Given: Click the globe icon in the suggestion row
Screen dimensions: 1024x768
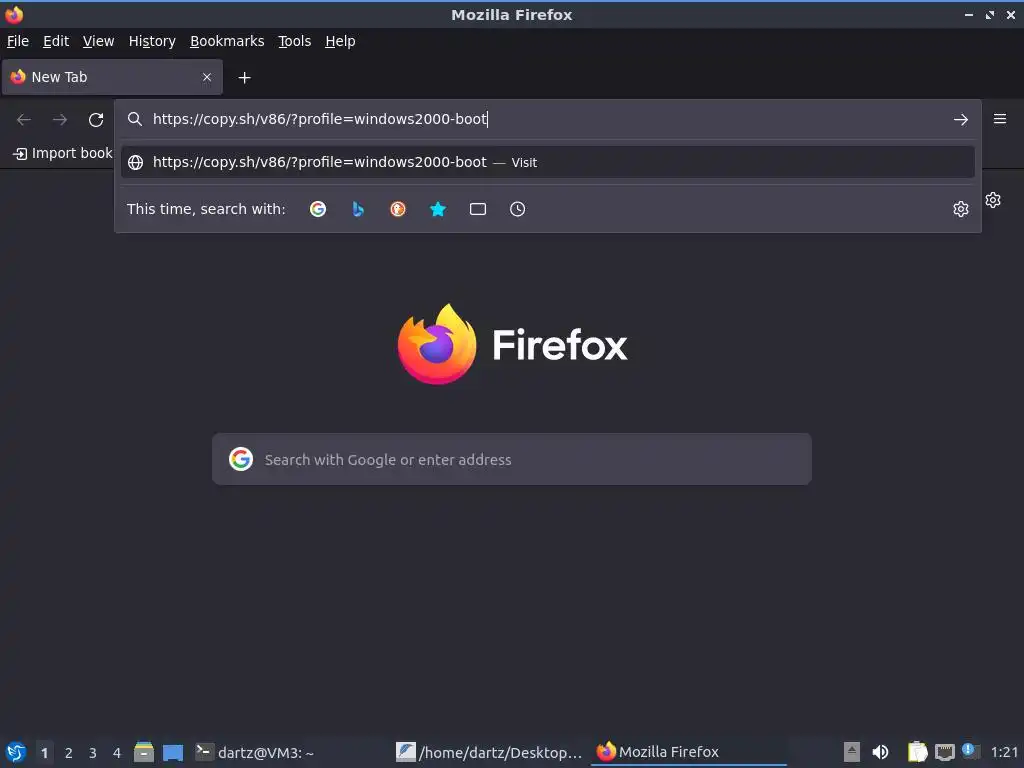Looking at the screenshot, I should click(x=135, y=162).
